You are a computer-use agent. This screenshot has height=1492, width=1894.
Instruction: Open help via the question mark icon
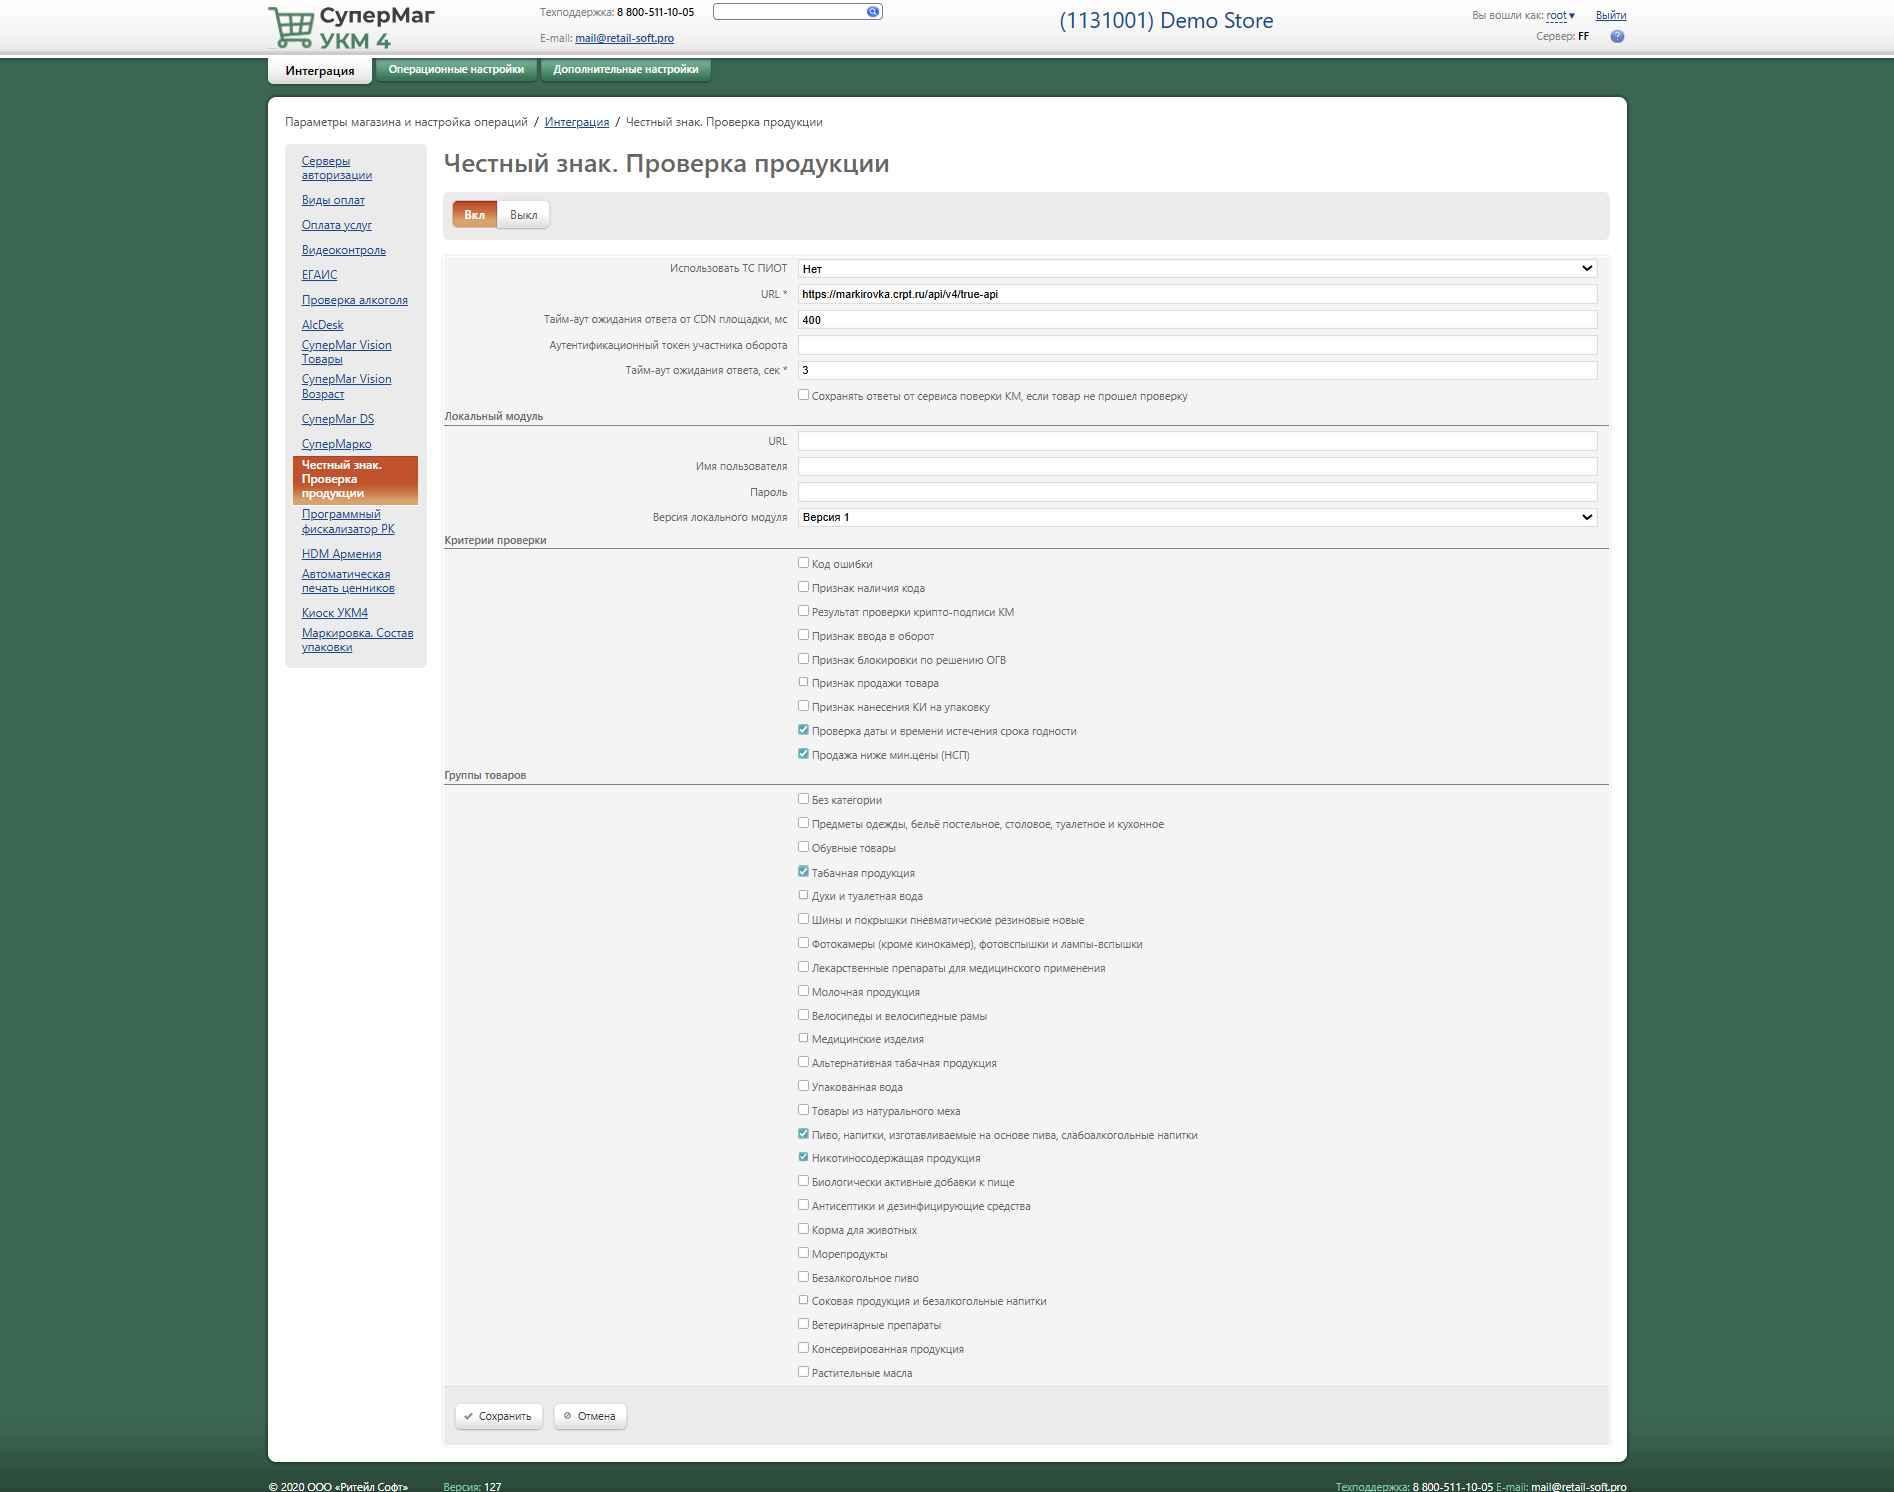pos(1617,37)
